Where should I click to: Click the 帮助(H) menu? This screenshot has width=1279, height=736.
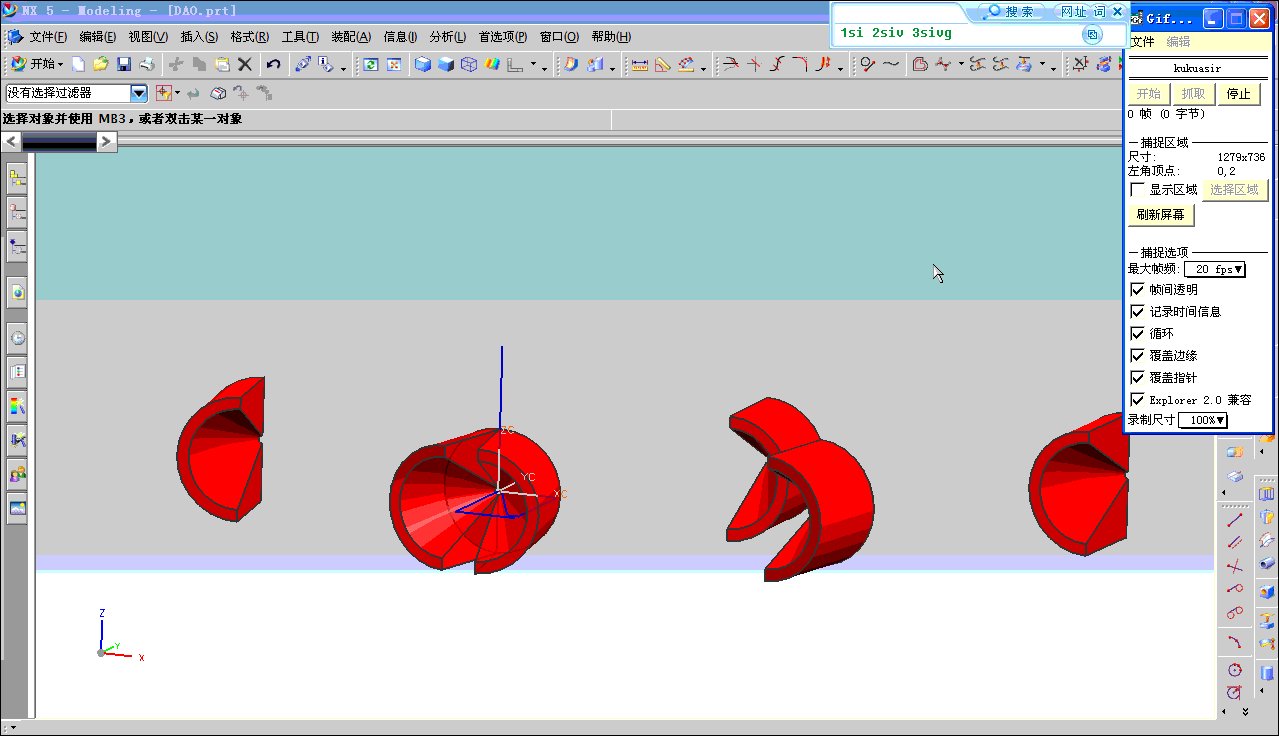(x=611, y=37)
